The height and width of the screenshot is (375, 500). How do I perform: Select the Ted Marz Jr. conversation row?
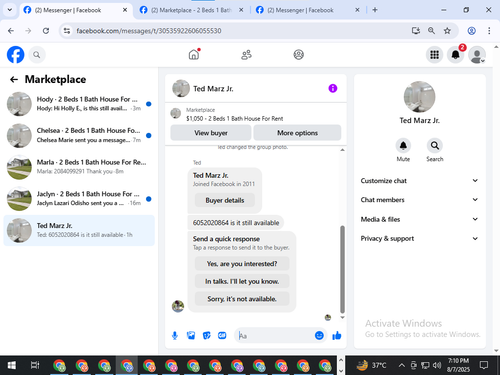(x=79, y=230)
